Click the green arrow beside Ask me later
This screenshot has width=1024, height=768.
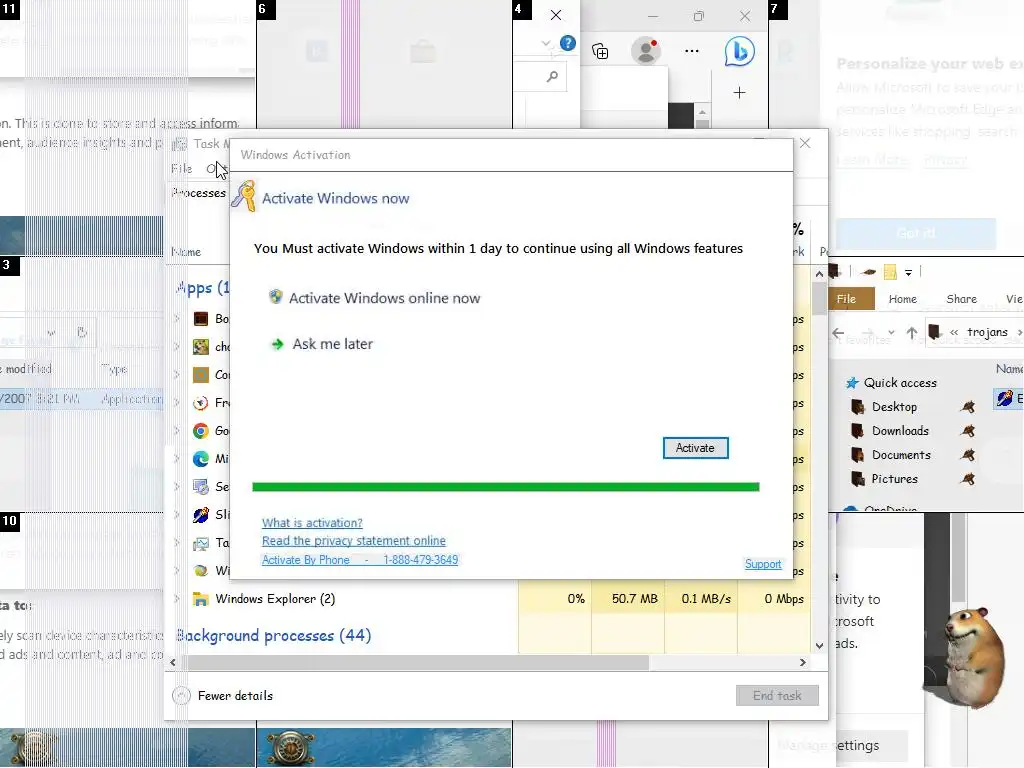[278, 344]
